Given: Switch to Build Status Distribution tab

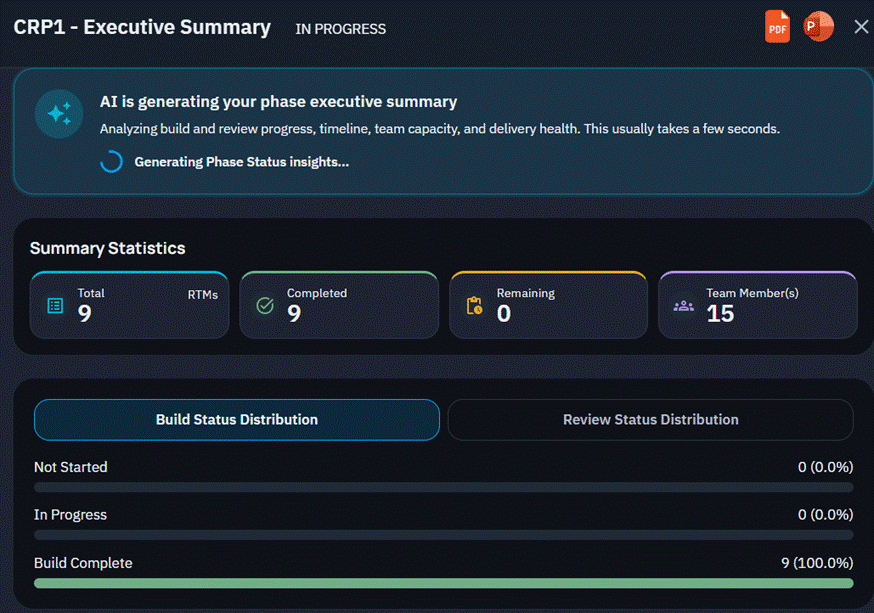Looking at the screenshot, I should [237, 420].
